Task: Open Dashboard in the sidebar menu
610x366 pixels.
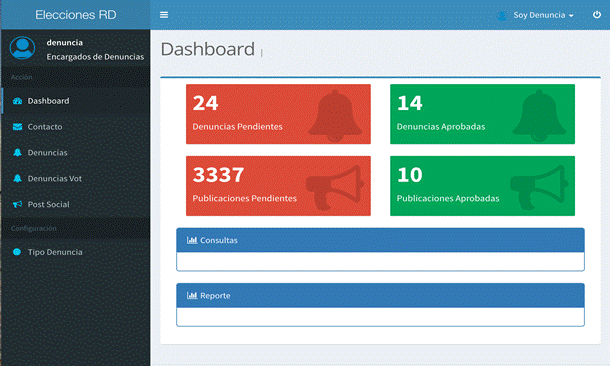Action: (76, 101)
